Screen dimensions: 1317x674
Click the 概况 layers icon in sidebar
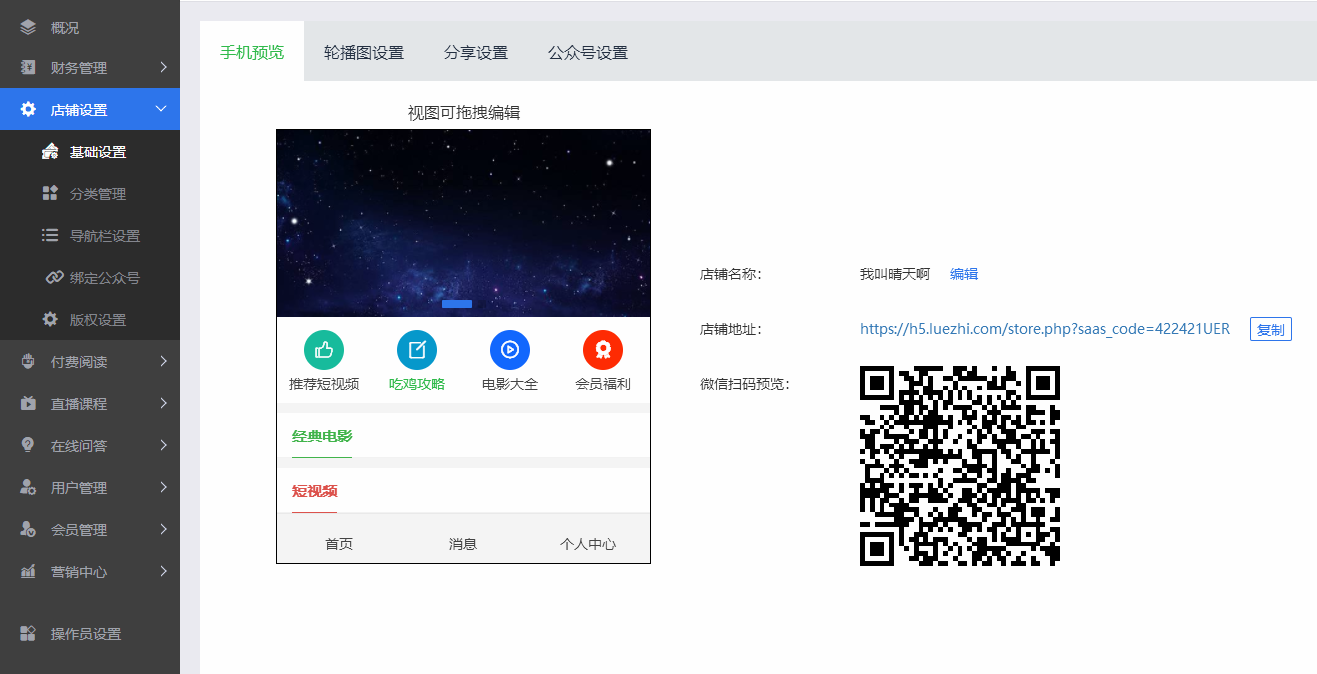click(28, 27)
